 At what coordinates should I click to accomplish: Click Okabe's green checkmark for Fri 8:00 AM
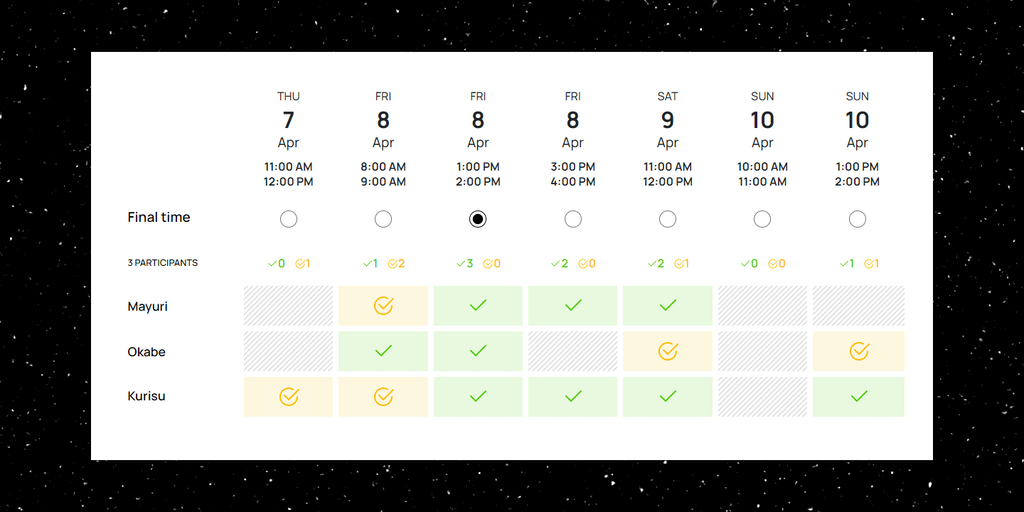point(383,351)
